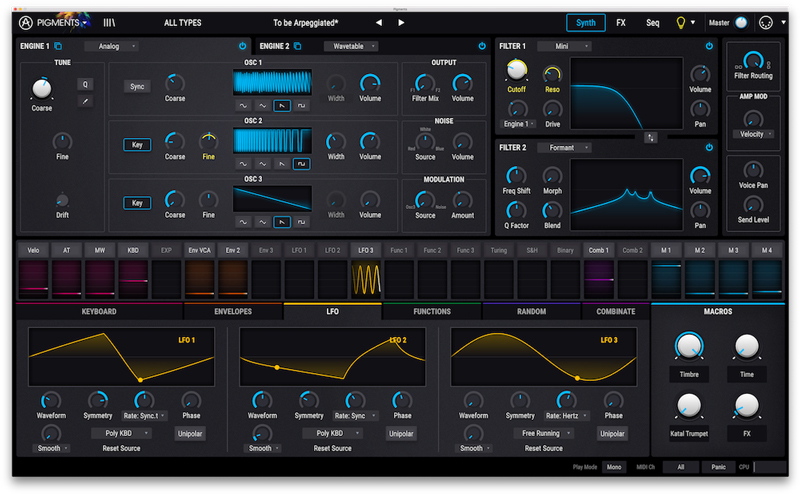Select sine waveform for OSC 3
Viewport: 800px width, 494px height.
tap(243, 222)
